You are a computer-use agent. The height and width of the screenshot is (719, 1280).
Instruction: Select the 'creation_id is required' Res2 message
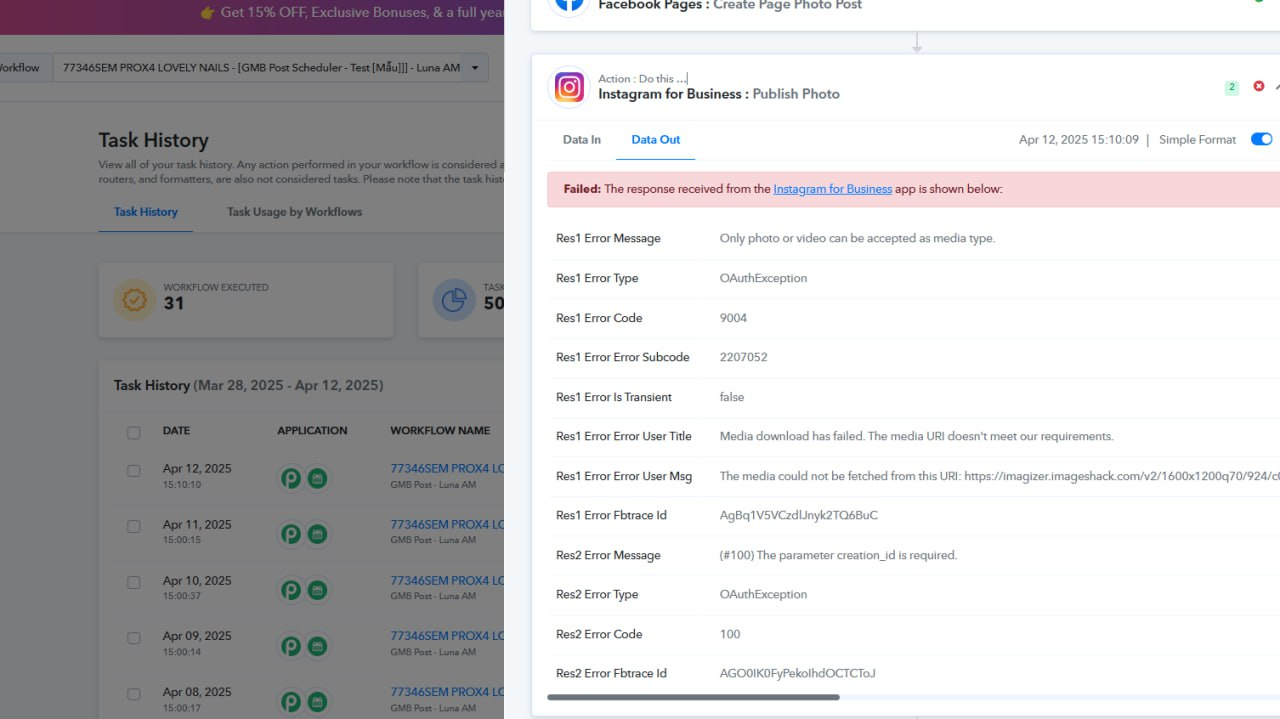(838, 555)
